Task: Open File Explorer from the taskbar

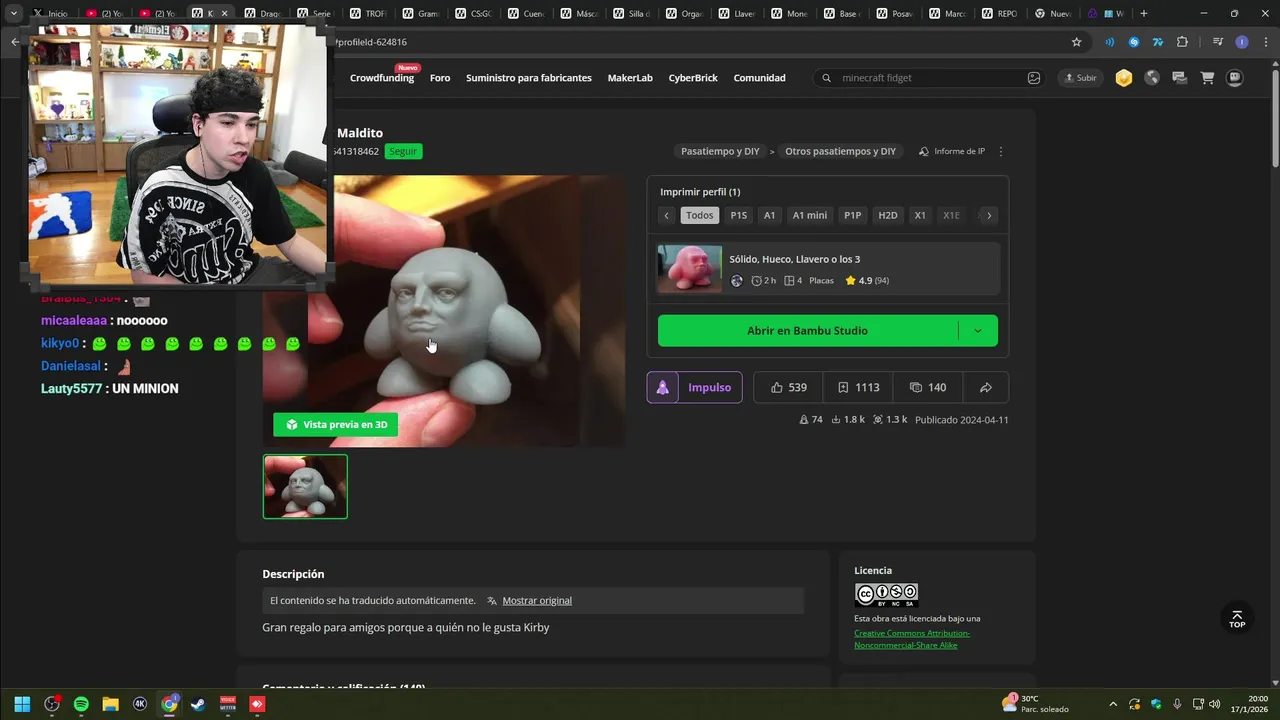Action: click(x=110, y=704)
